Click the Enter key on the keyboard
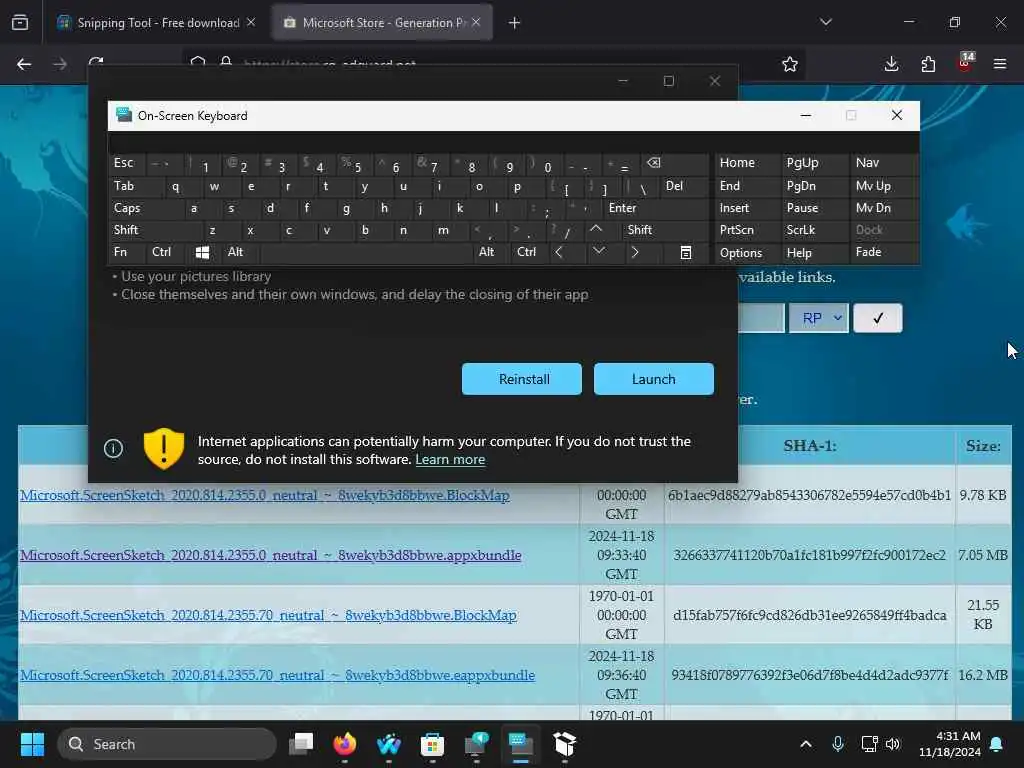The width and height of the screenshot is (1024, 768). (x=656, y=208)
